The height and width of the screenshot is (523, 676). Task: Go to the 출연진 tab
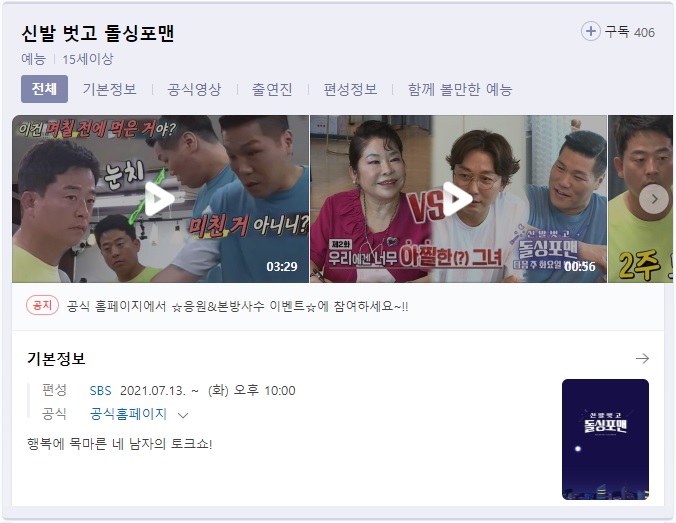click(x=272, y=89)
